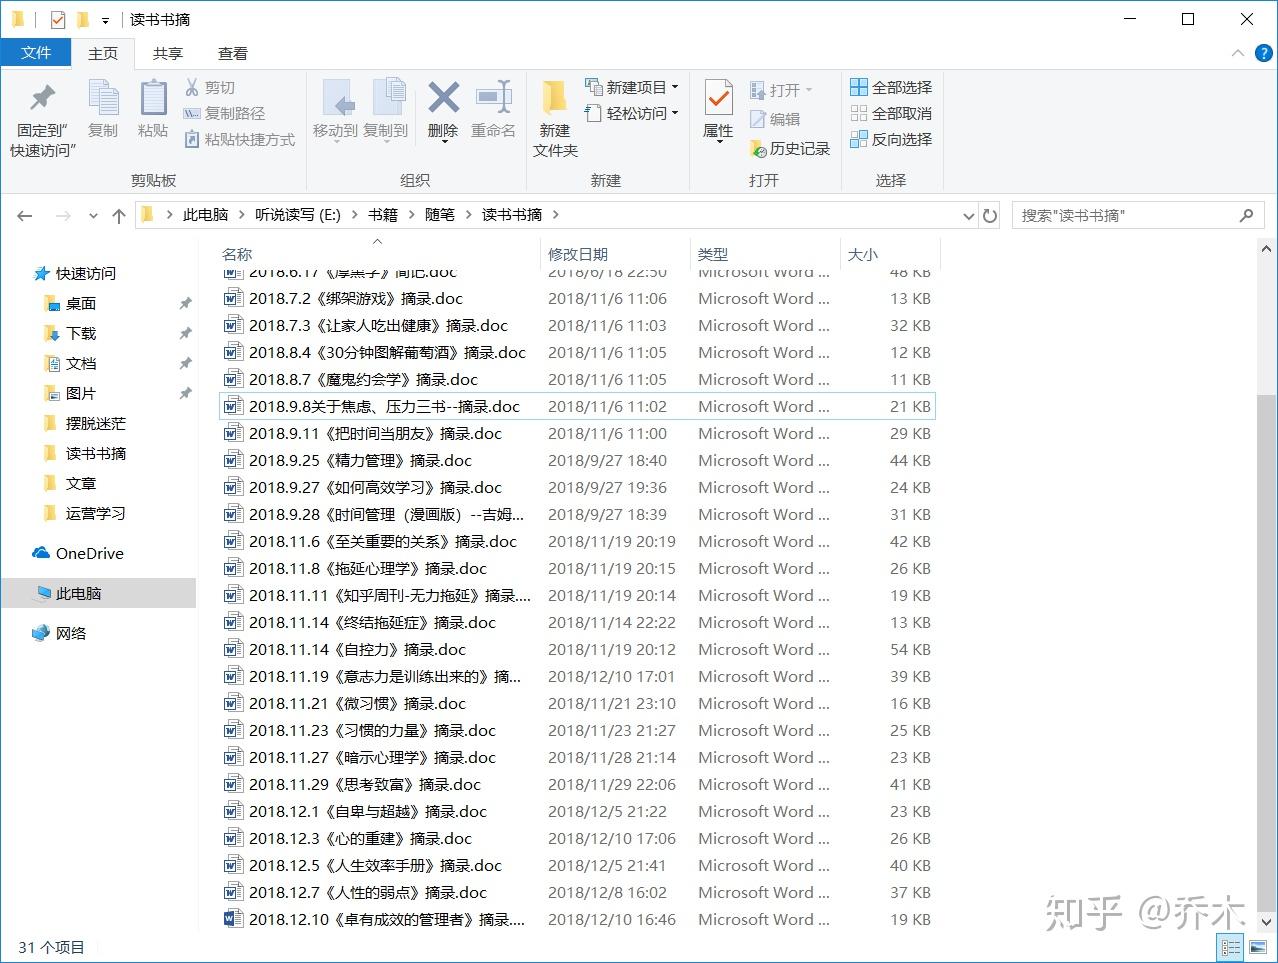Click the Paste (粘贴) ribbon icon

click(x=153, y=98)
